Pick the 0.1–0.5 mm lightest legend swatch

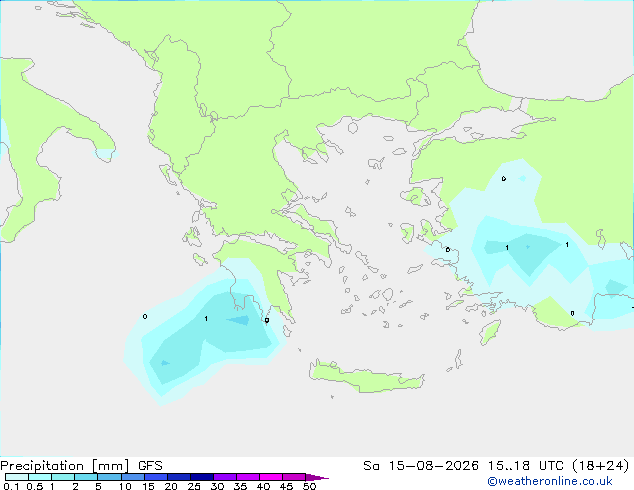17,477
